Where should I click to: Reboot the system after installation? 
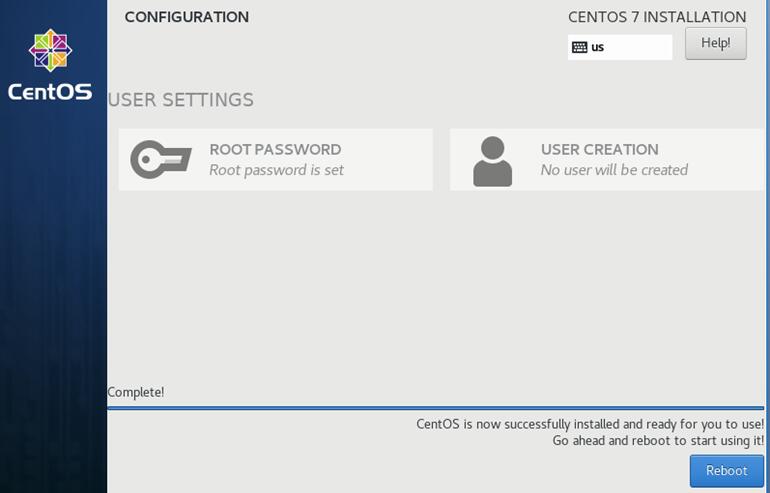point(727,470)
